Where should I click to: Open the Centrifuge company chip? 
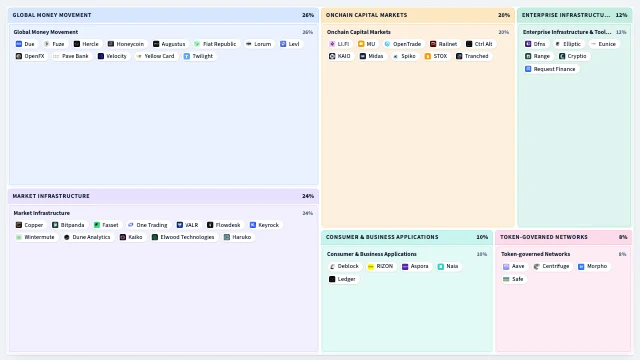[551, 266]
